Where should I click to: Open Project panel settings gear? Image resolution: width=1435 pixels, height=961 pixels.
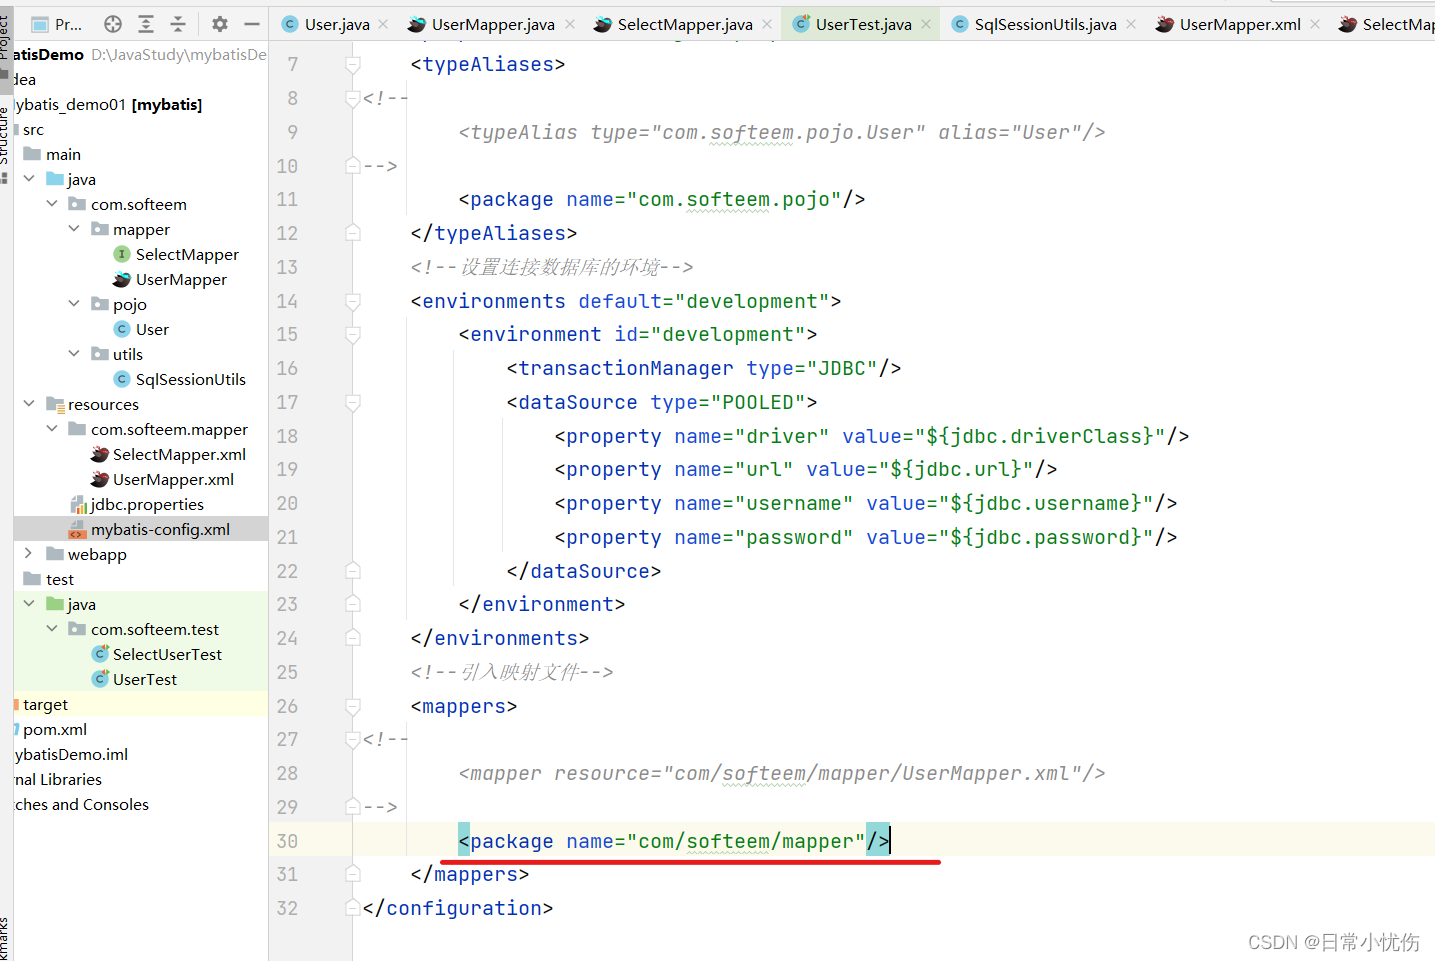coord(220,24)
